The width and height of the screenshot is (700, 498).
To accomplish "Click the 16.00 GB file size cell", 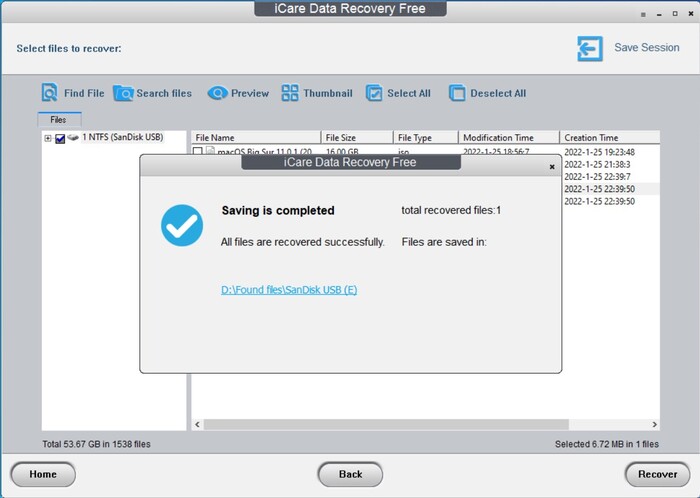I will (342, 151).
